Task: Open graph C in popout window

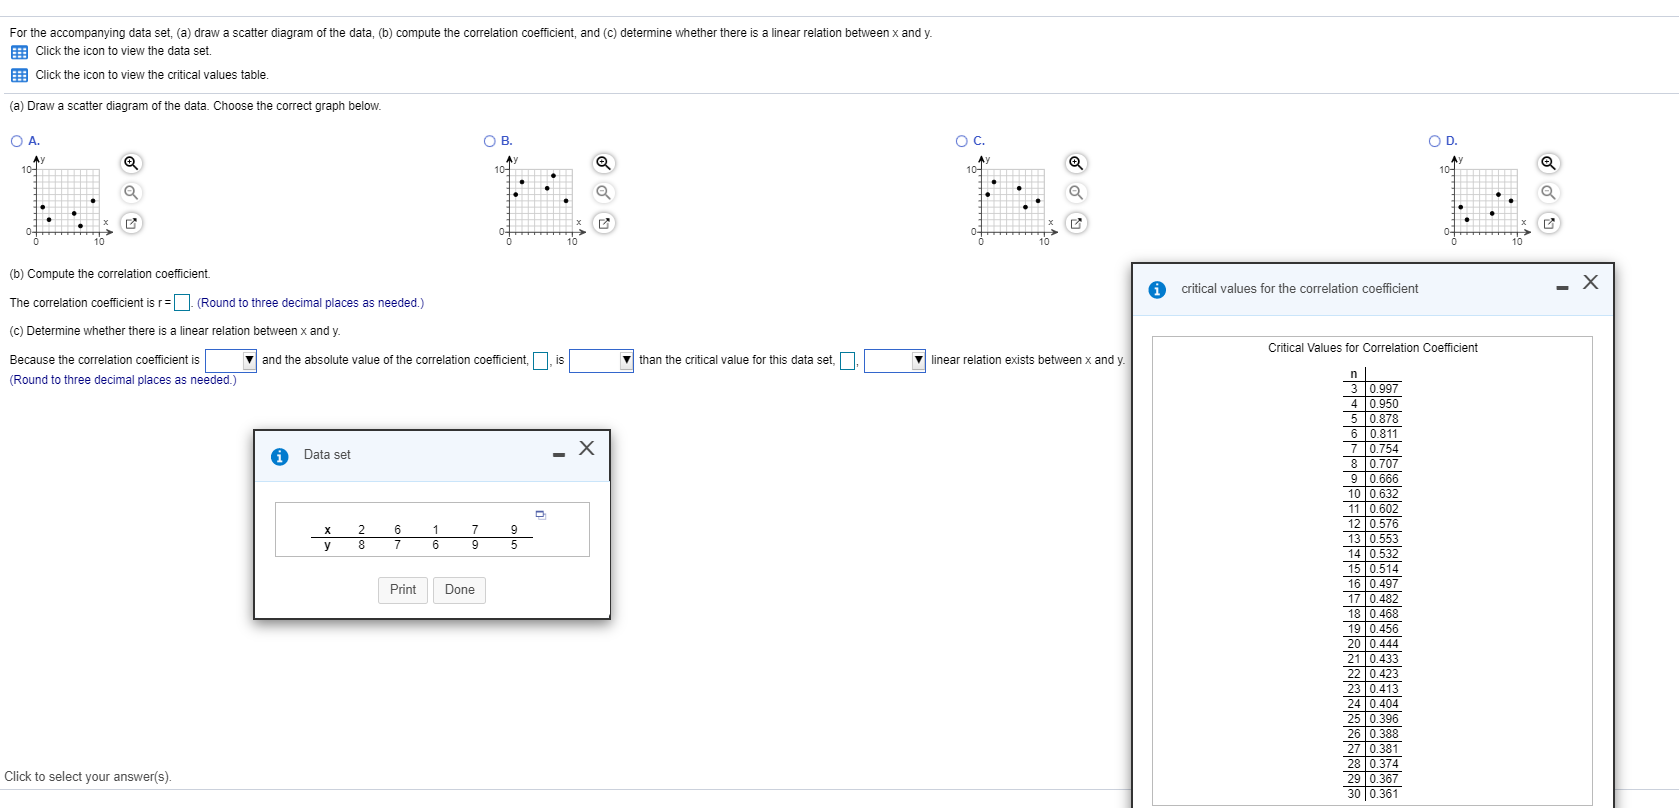Action: coord(1076,223)
